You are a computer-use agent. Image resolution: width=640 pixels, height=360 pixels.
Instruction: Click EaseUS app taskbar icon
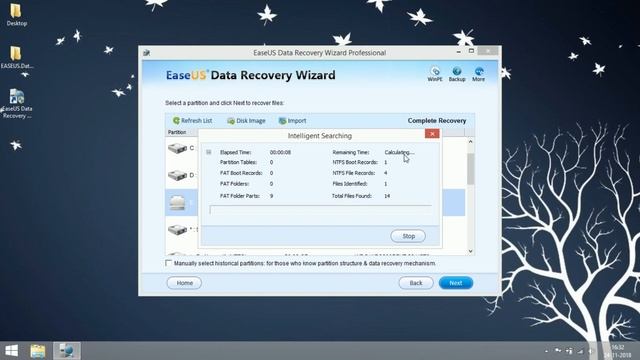[x=67, y=351]
